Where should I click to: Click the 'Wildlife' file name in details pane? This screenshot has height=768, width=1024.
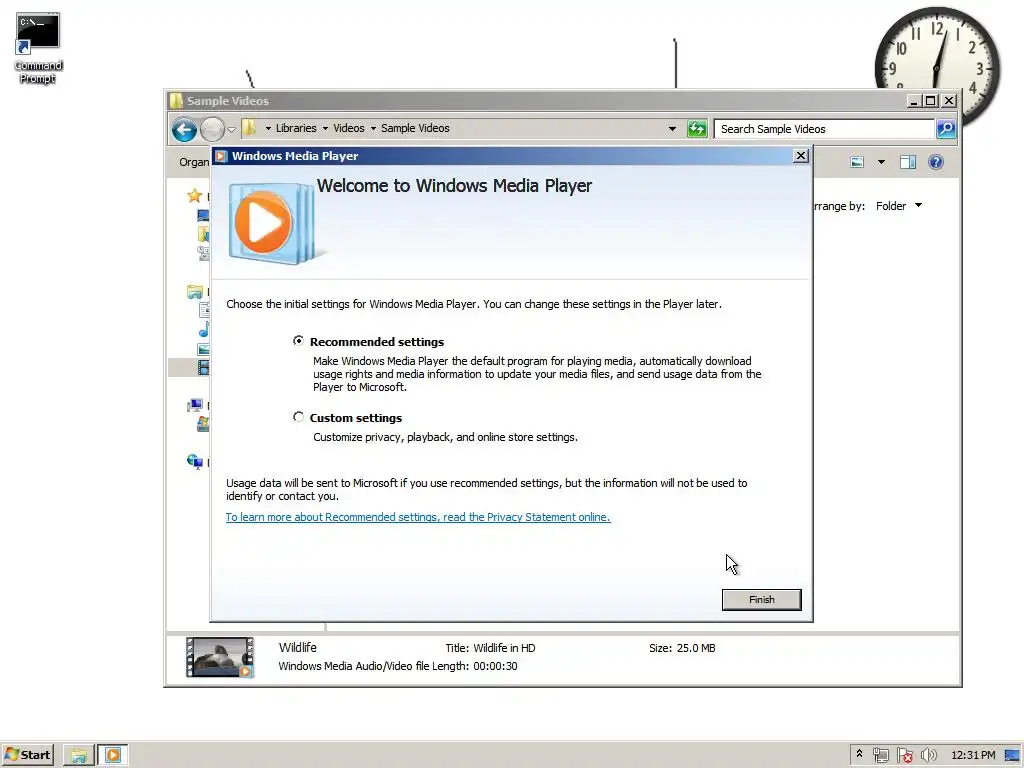(x=298, y=647)
